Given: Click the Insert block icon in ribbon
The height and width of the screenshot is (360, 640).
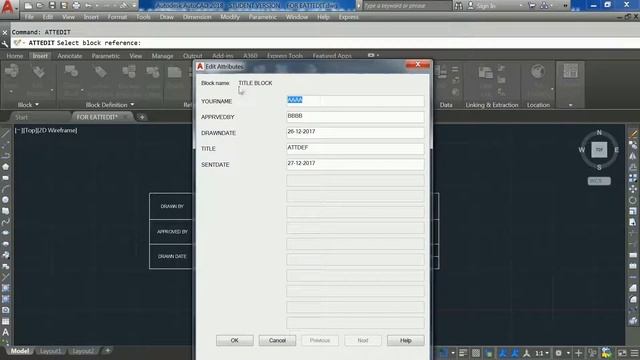Looking at the screenshot, I should pyautogui.click(x=12, y=71).
